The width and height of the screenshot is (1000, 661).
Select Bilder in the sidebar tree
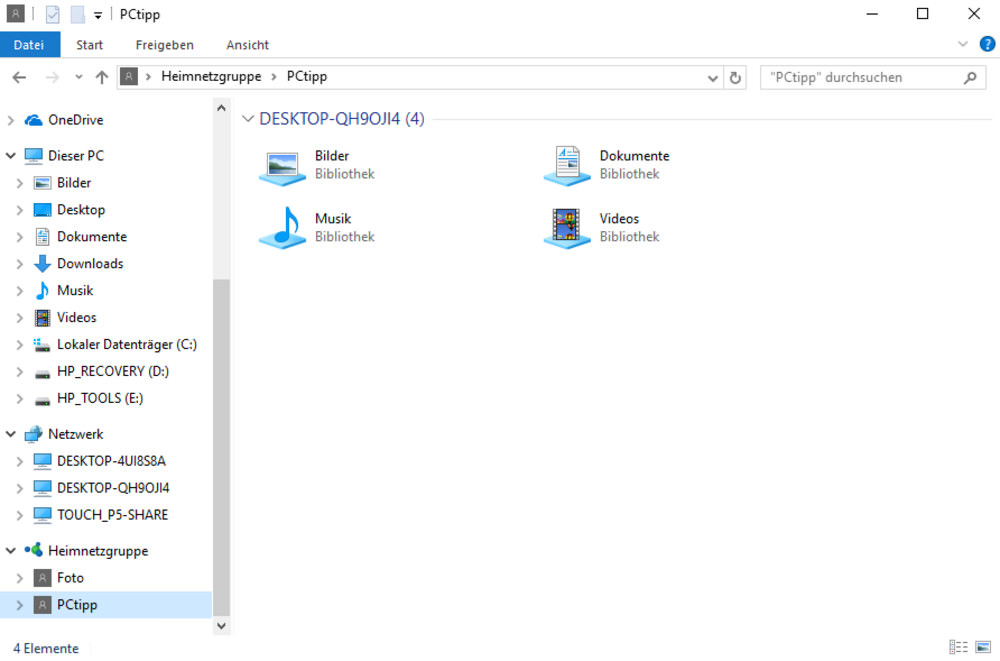pyautogui.click(x=74, y=183)
